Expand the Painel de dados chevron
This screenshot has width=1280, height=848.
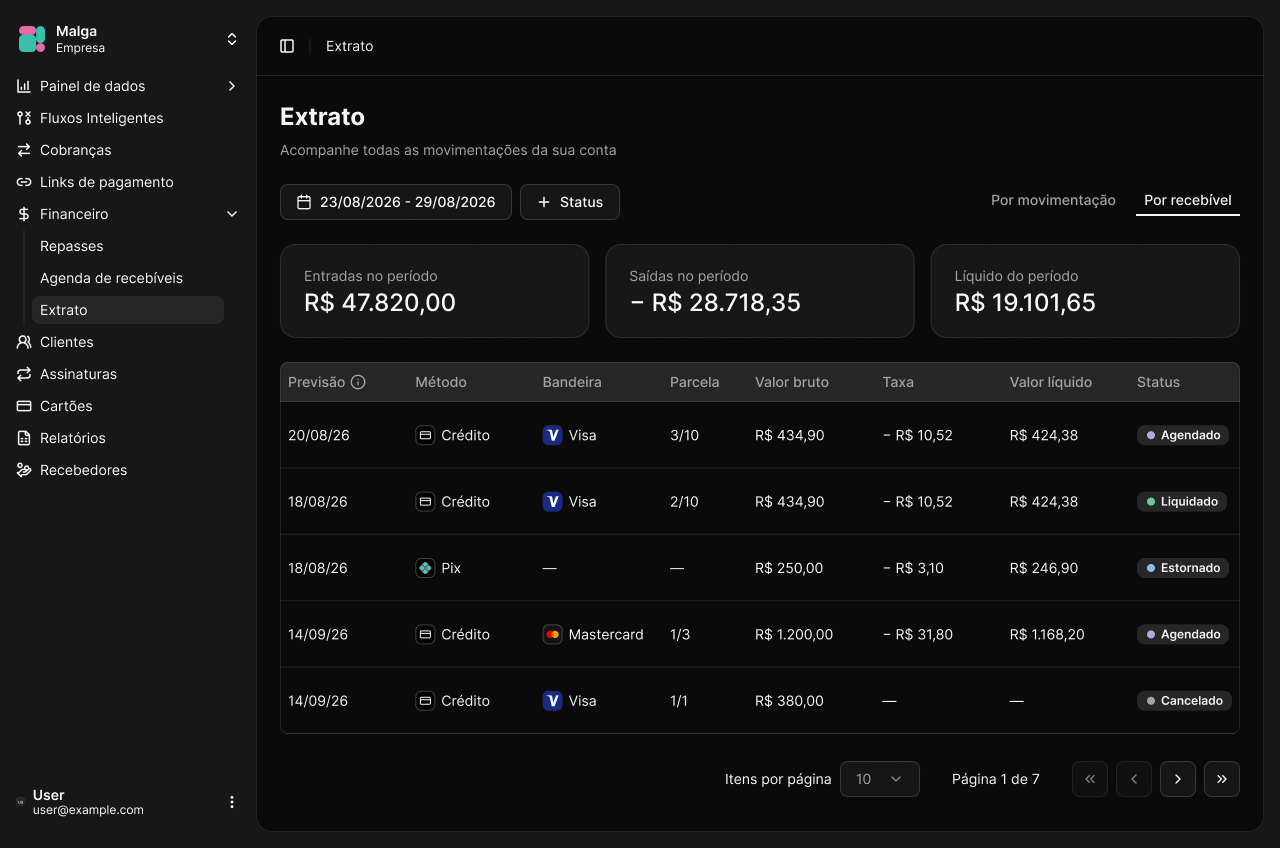click(x=232, y=86)
